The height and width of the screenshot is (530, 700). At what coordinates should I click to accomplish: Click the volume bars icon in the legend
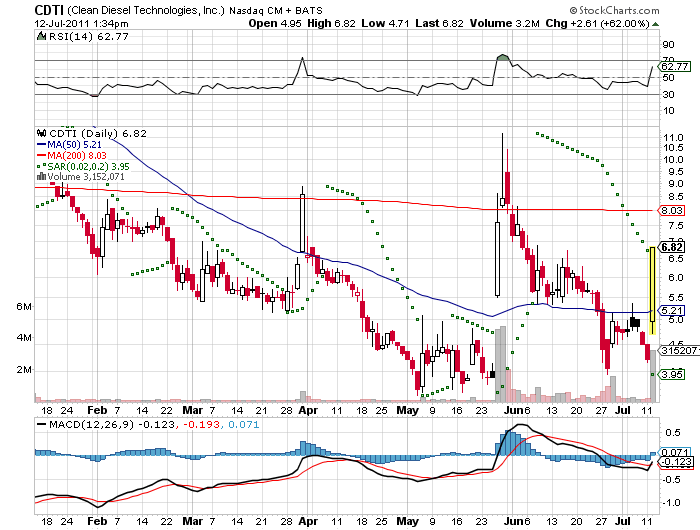[x=42, y=177]
